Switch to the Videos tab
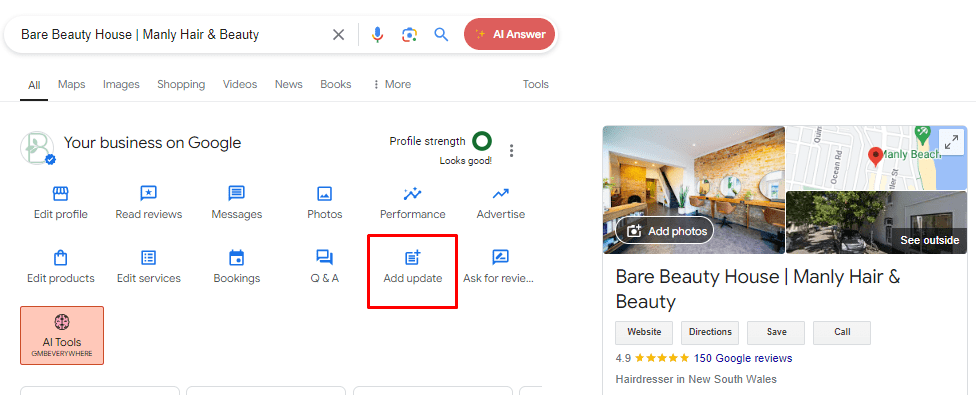Viewport: 976px width, 395px height. [x=240, y=85]
